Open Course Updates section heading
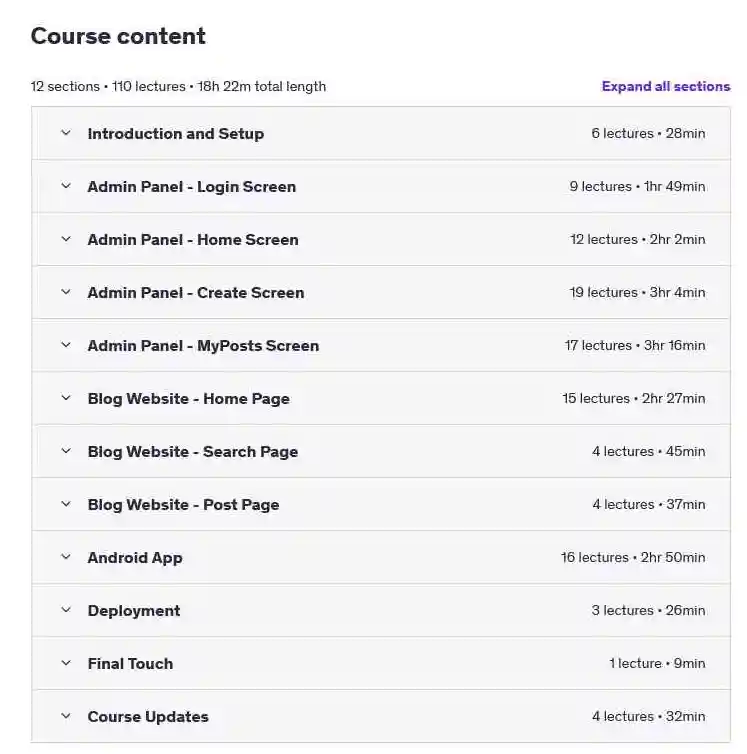The image size is (747, 754). (148, 716)
